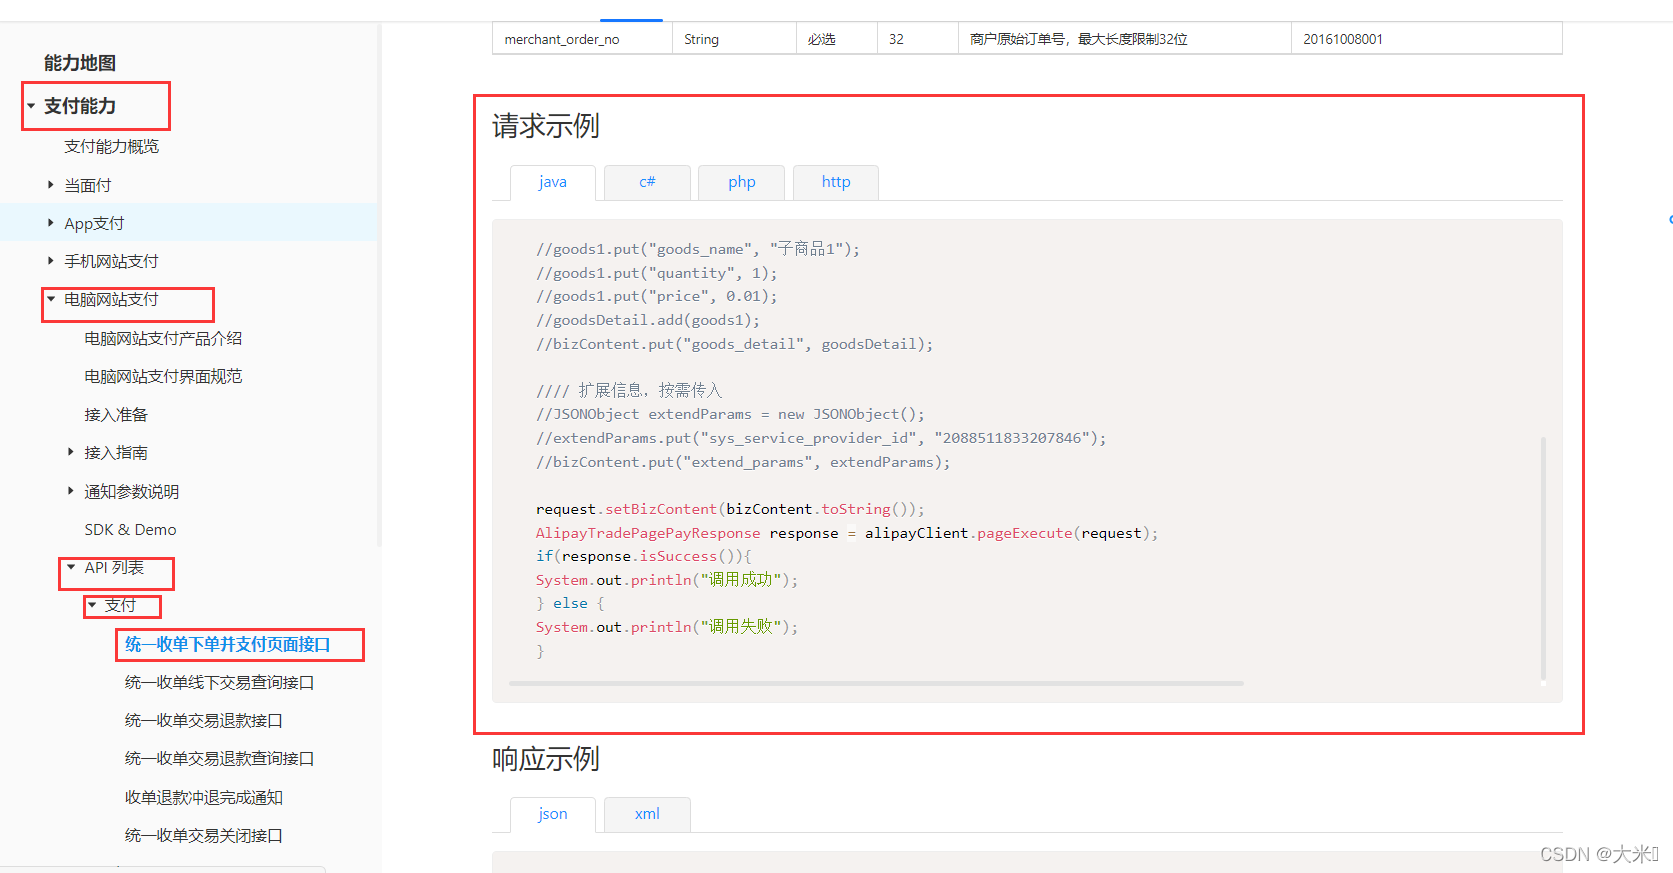
Task: Click the 商户原始订单号 description cell
Action: click(1124, 39)
